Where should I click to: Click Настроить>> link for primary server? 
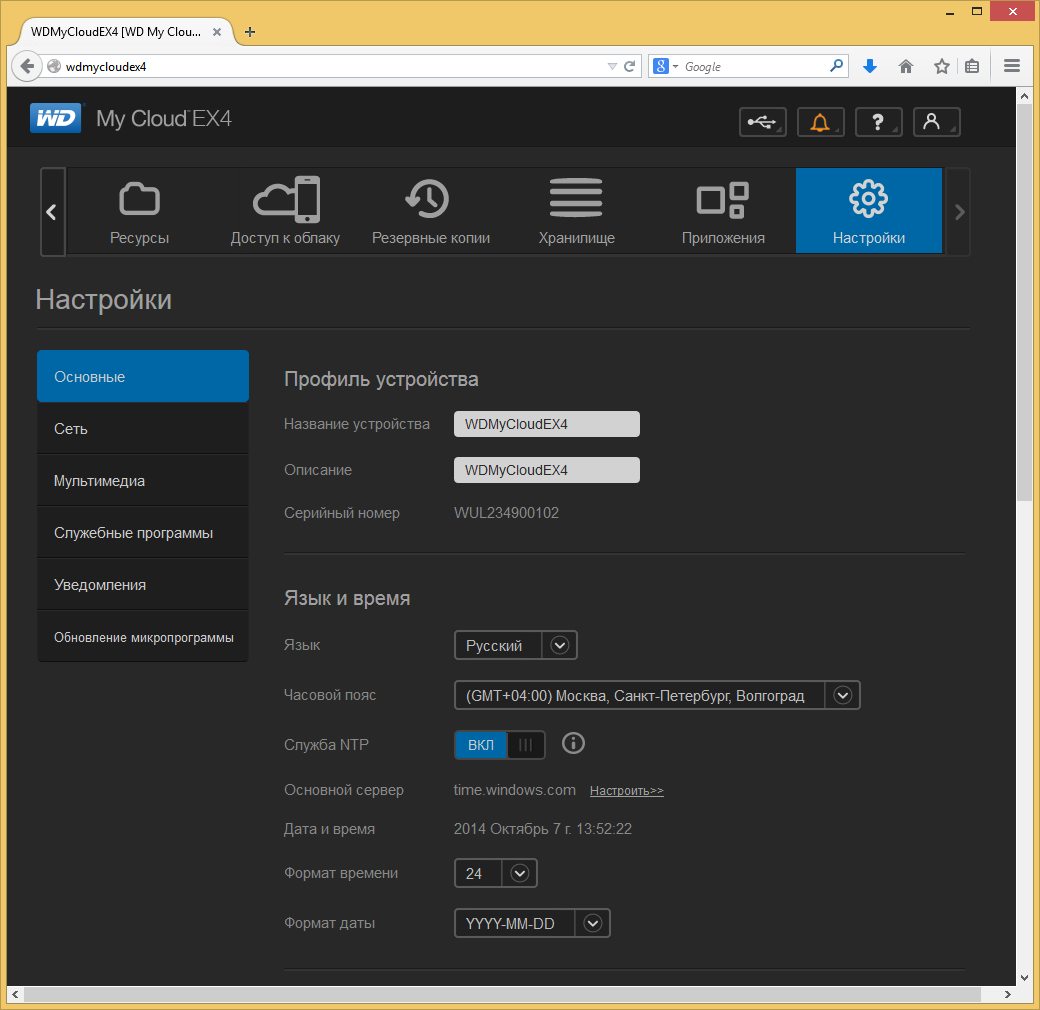click(626, 790)
